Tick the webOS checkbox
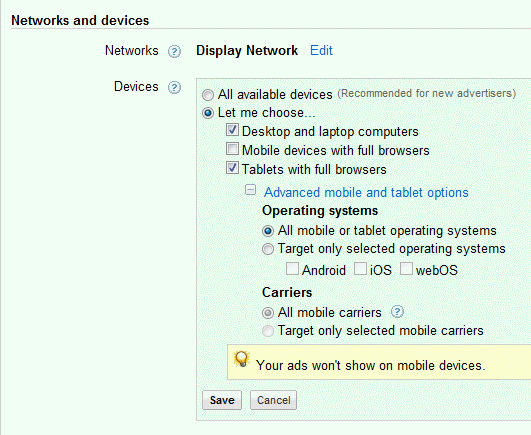Screen dimensions: 531x435 click(x=406, y=269)
